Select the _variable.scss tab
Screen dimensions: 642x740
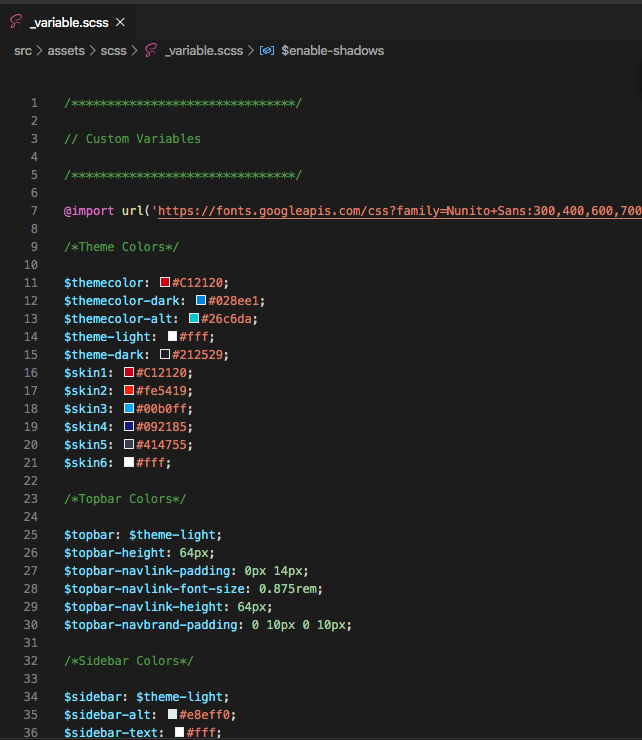click(x=68, y=22)
